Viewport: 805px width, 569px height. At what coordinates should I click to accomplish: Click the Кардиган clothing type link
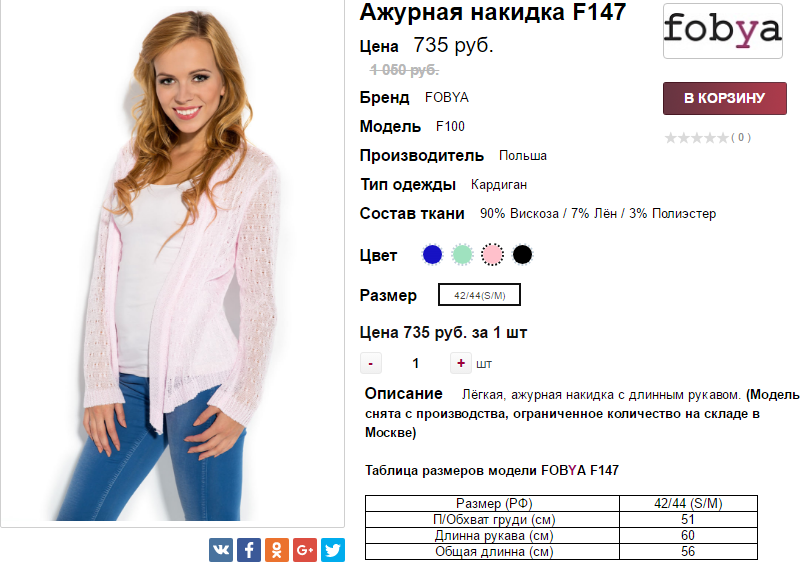coord(499,185)
